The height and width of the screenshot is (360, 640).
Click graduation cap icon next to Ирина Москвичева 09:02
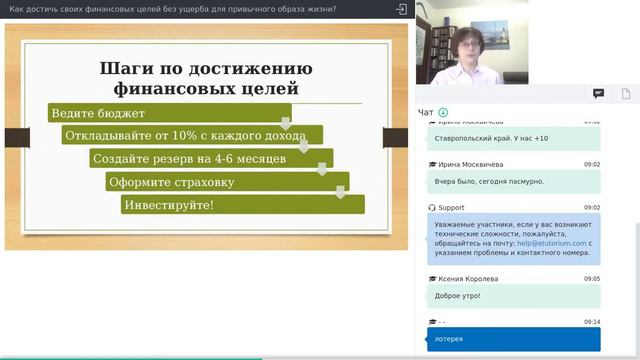pos(432,165)
